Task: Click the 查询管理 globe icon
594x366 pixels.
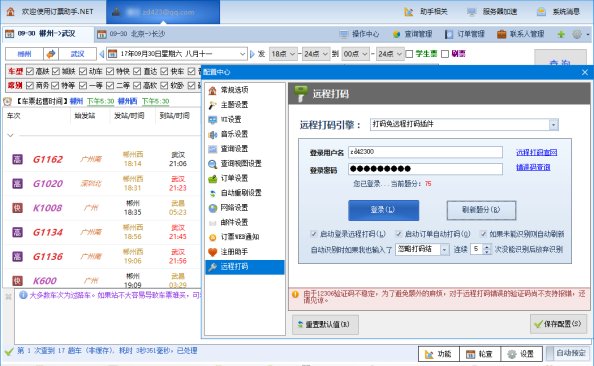Action: click(x=397, y=34)
